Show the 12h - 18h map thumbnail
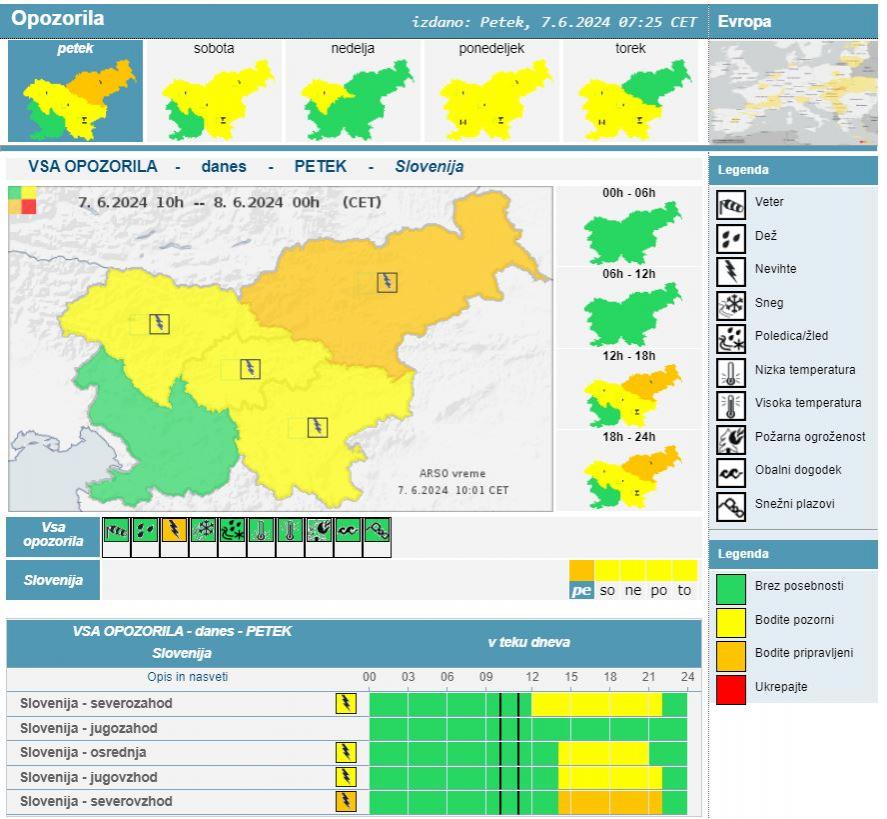Screen dimensions: 887x819 click(x=632, y=390)
